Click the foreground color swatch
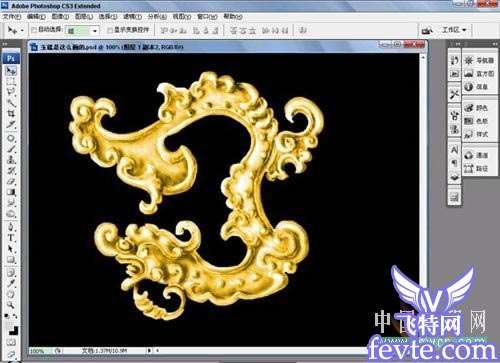This screenshot has width=500, height=363. [x=10, y=327]
